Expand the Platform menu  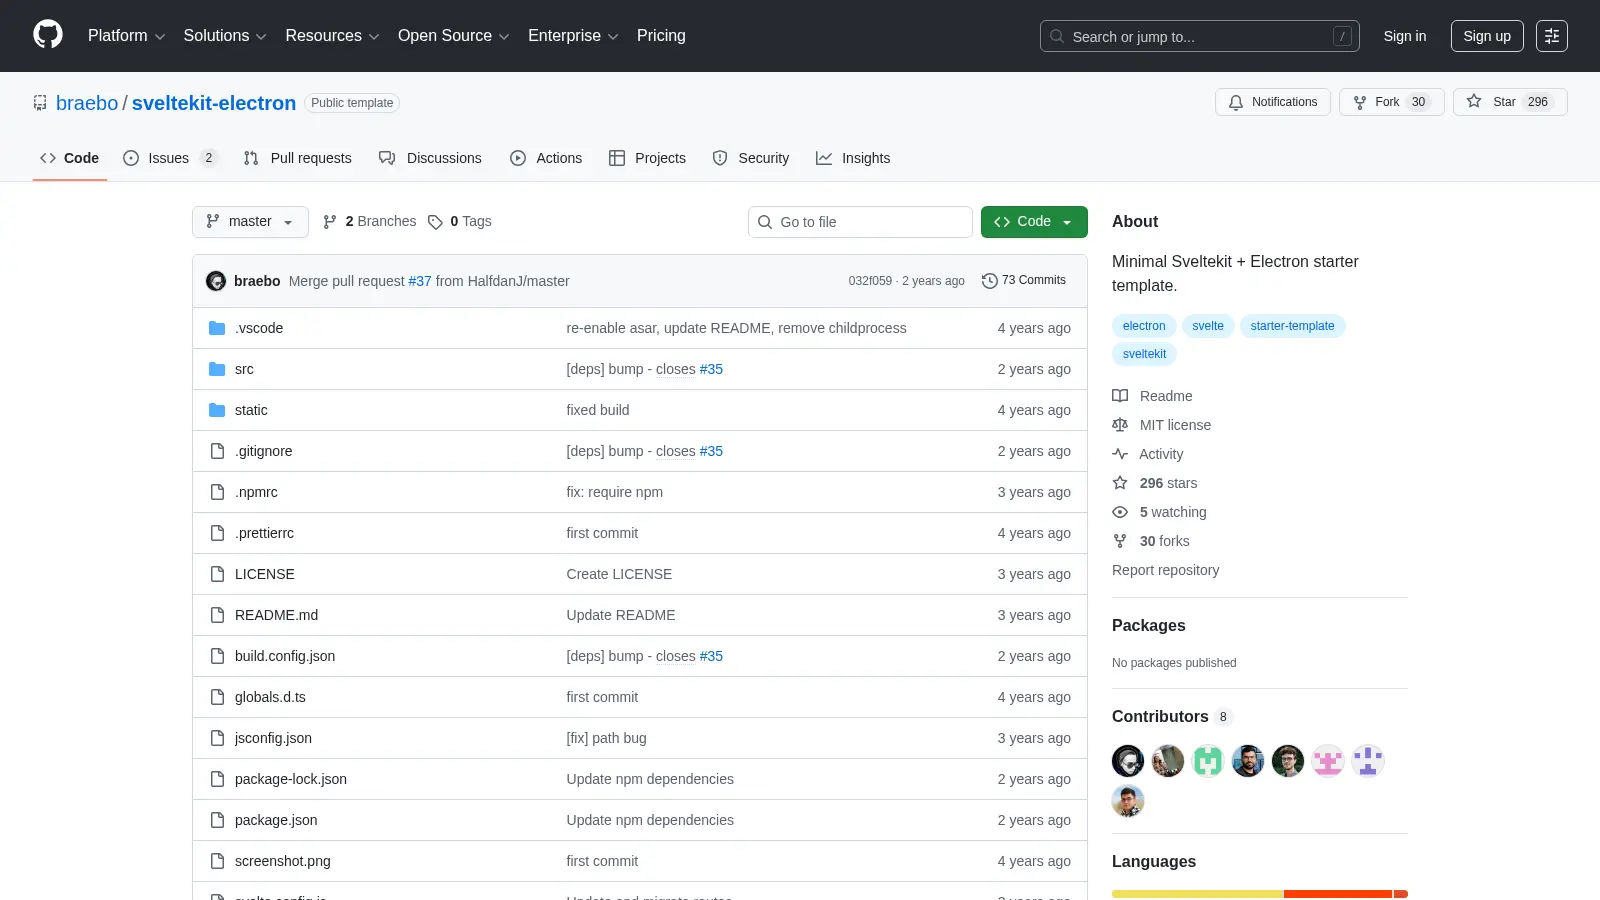[126, 36]
